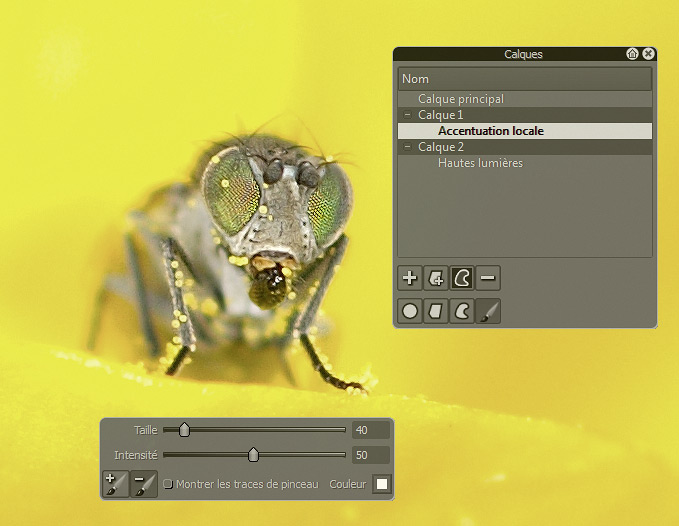The image size is (679, 526).
Task: Click the Intensité label
Action: (x=136, y=455)
